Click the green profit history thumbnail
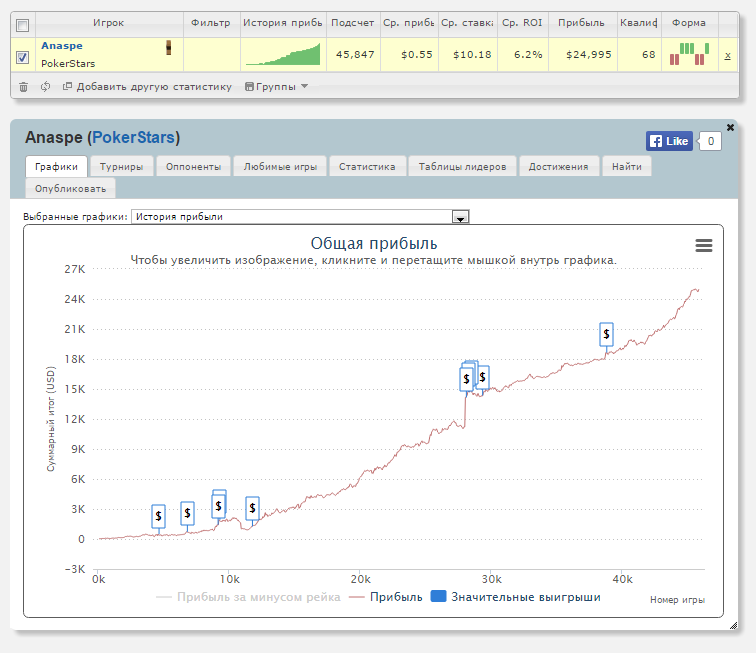756x653 pixels. point(283,54)
